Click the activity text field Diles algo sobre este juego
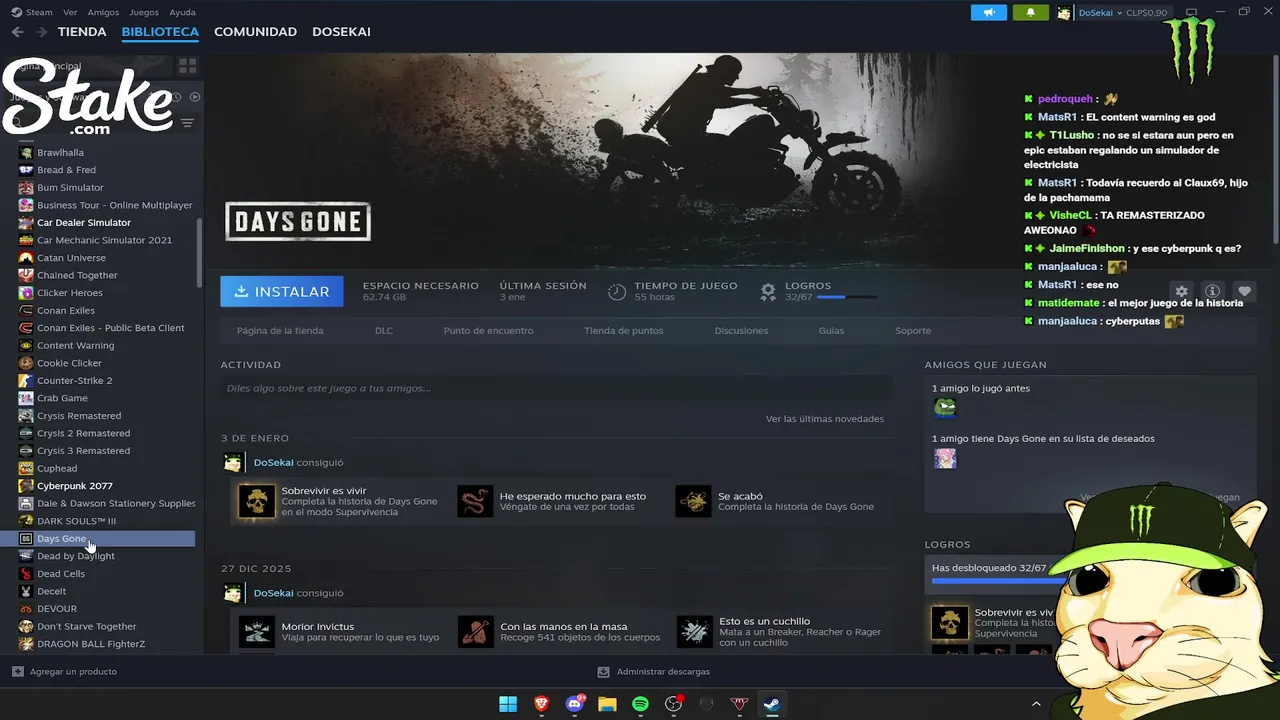The image size is (1280, 720). [x=556, y=388]
